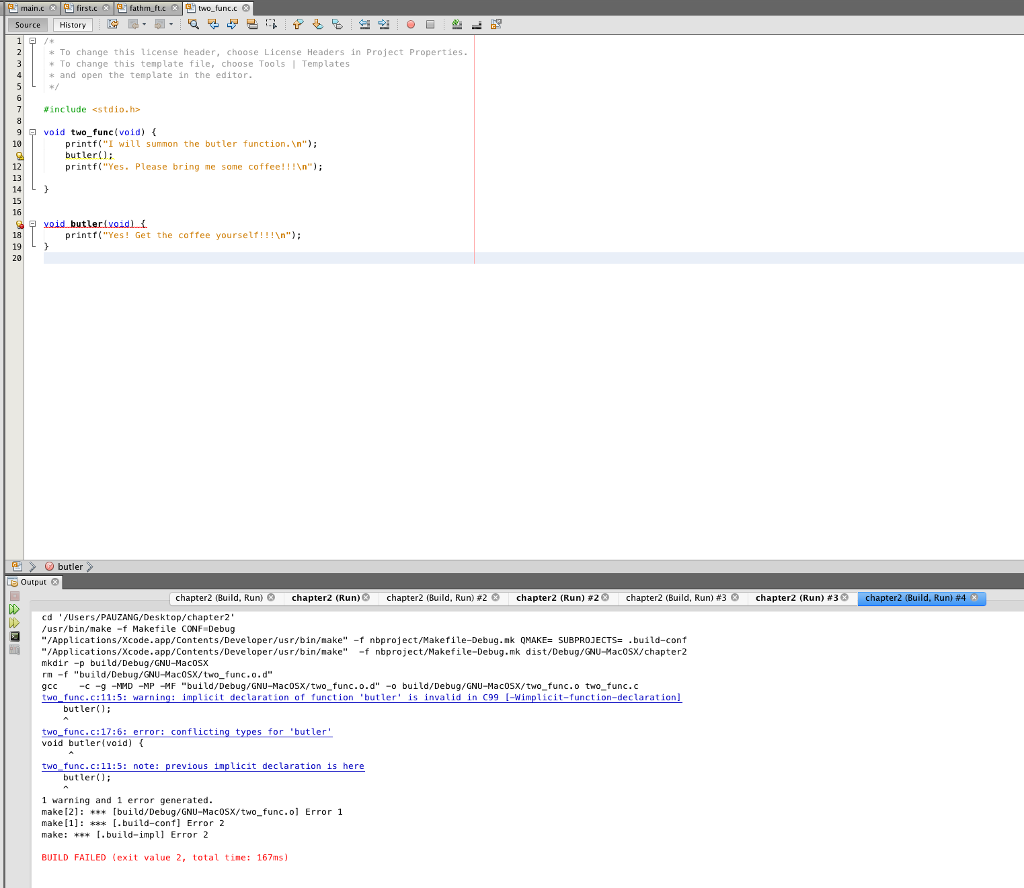1024x888 pixels.
Task: Click implicit declaration warning link two_func.c:11:5
Action: coord(361,697)
